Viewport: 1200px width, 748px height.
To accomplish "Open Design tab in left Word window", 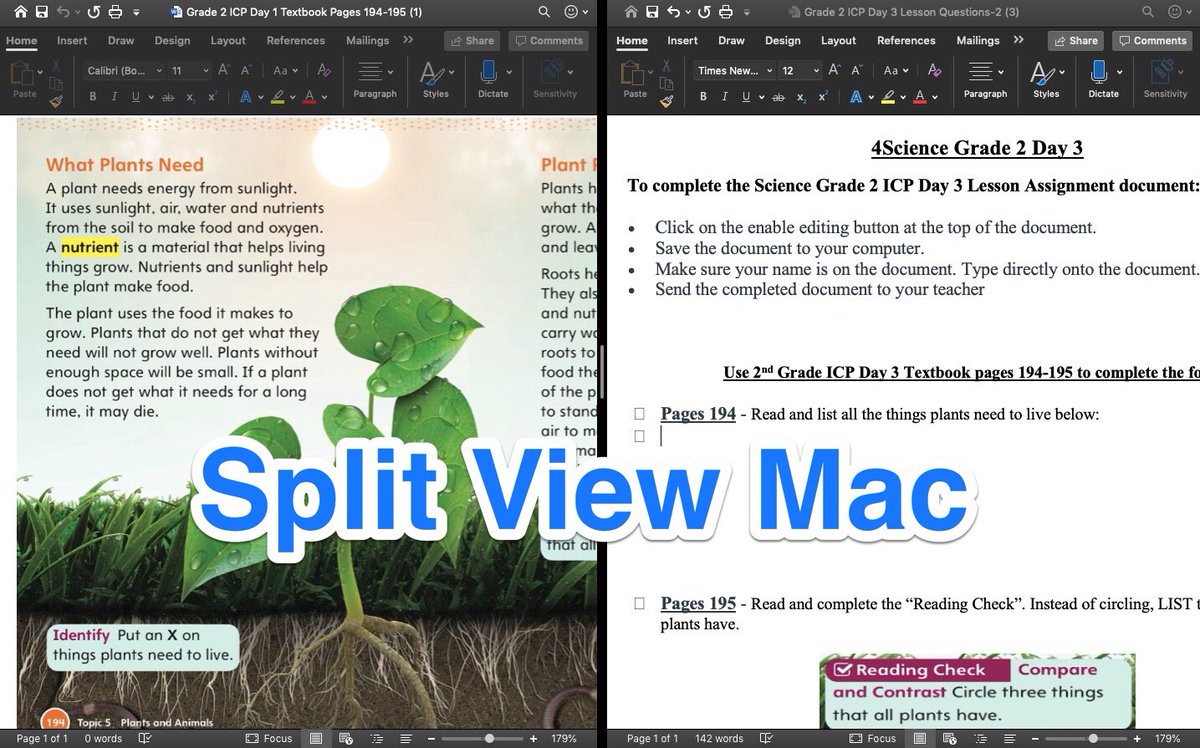I will [172, 41].
